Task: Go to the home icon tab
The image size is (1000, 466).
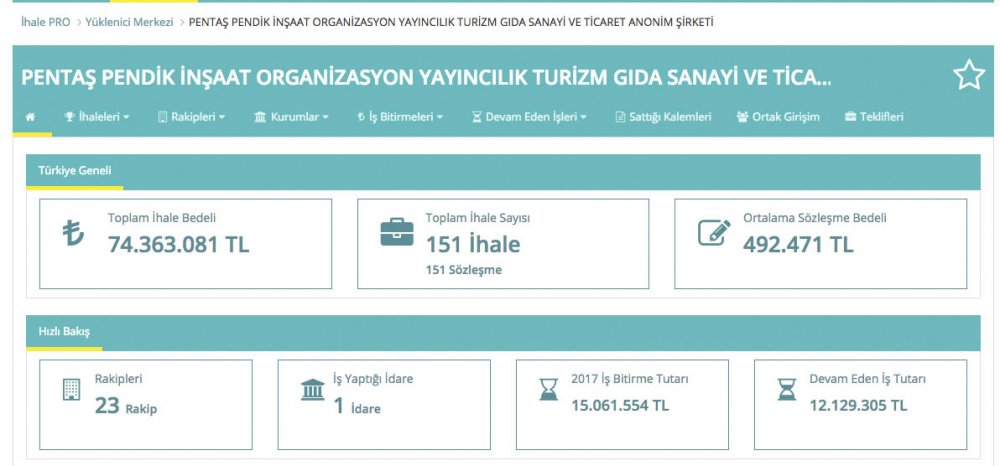Action: tap(30, 117)
